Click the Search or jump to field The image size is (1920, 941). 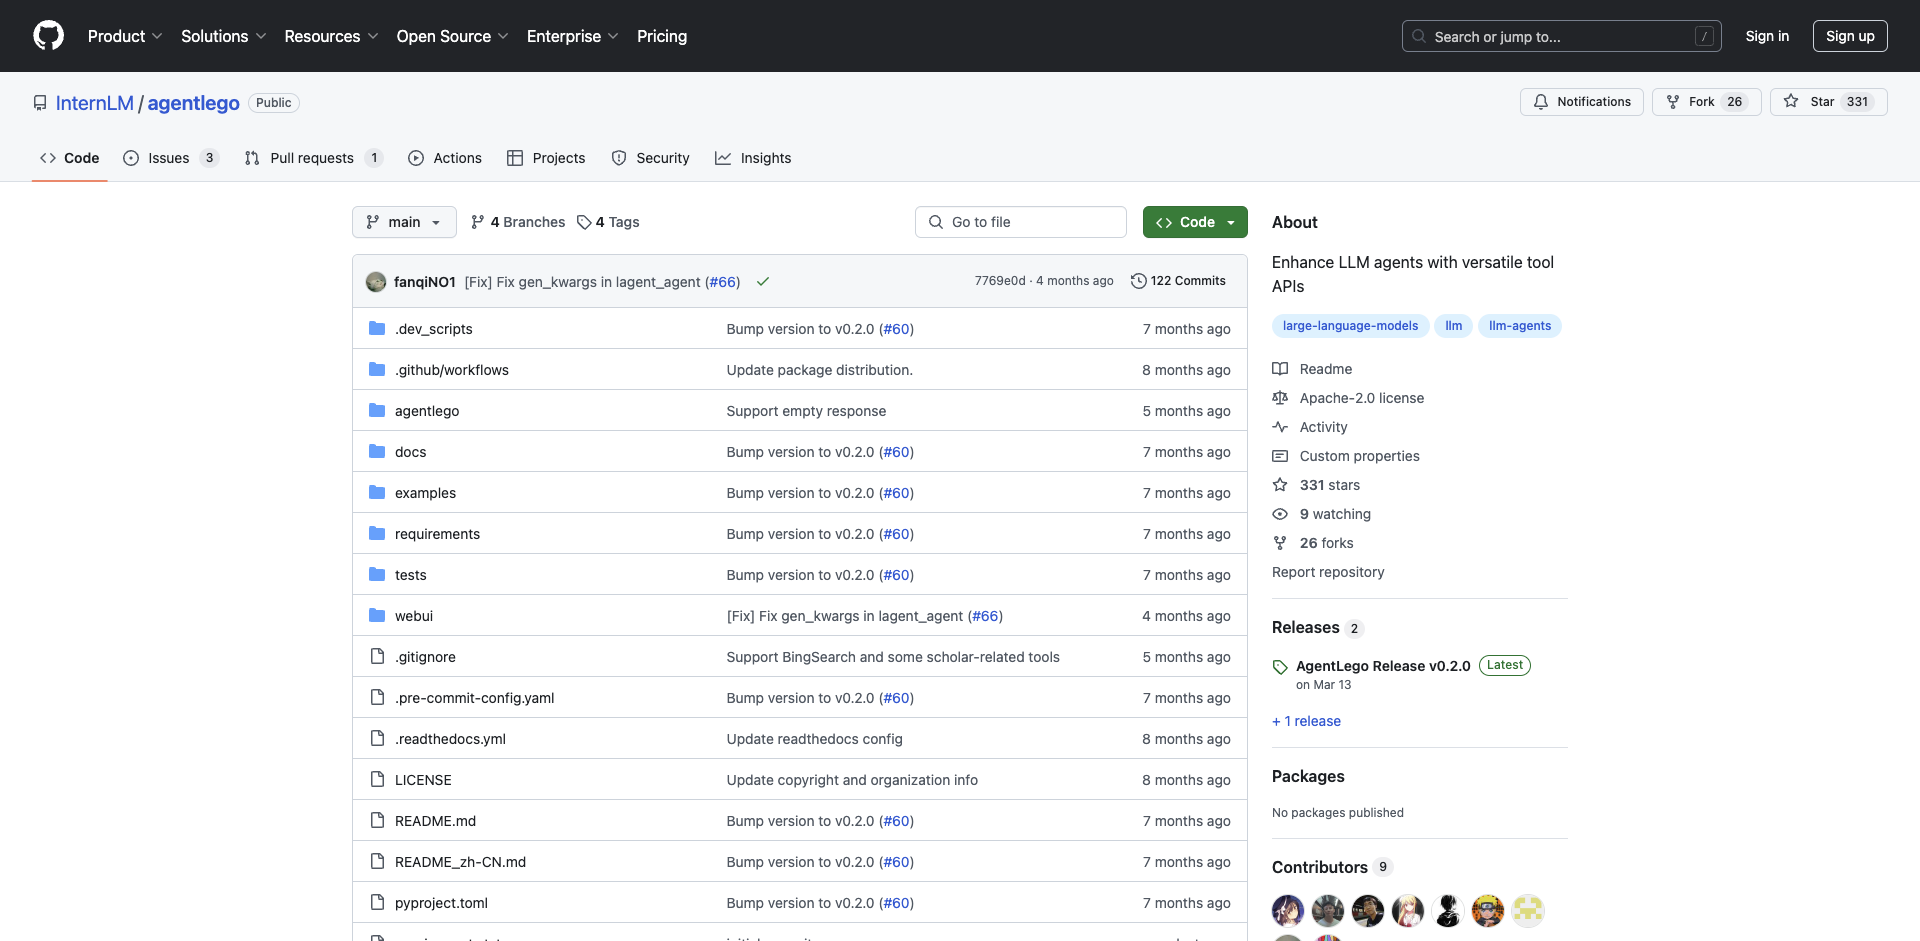pyautogui.click(x=1562, y=36)
